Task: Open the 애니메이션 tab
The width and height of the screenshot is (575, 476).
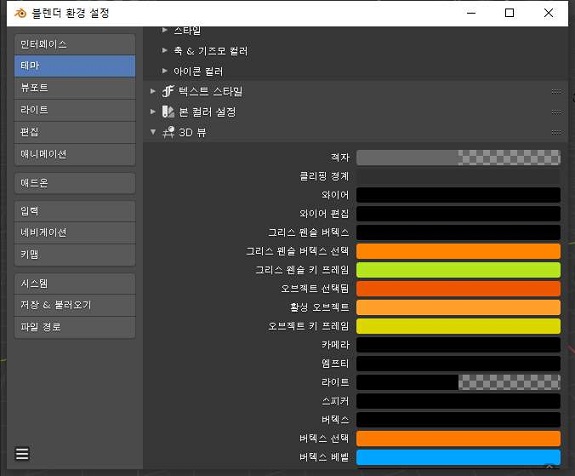Action: pyautogui.click(x=75, y=154)
